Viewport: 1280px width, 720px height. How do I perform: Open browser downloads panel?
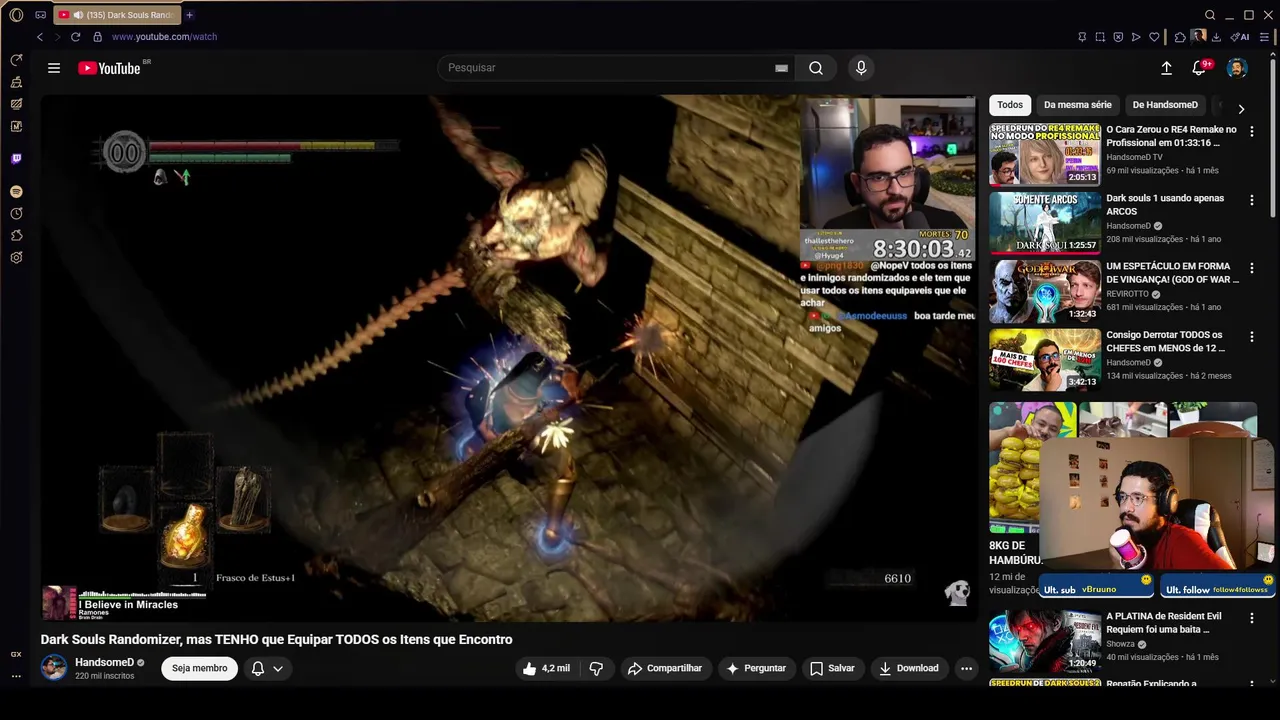(1216, 37)
